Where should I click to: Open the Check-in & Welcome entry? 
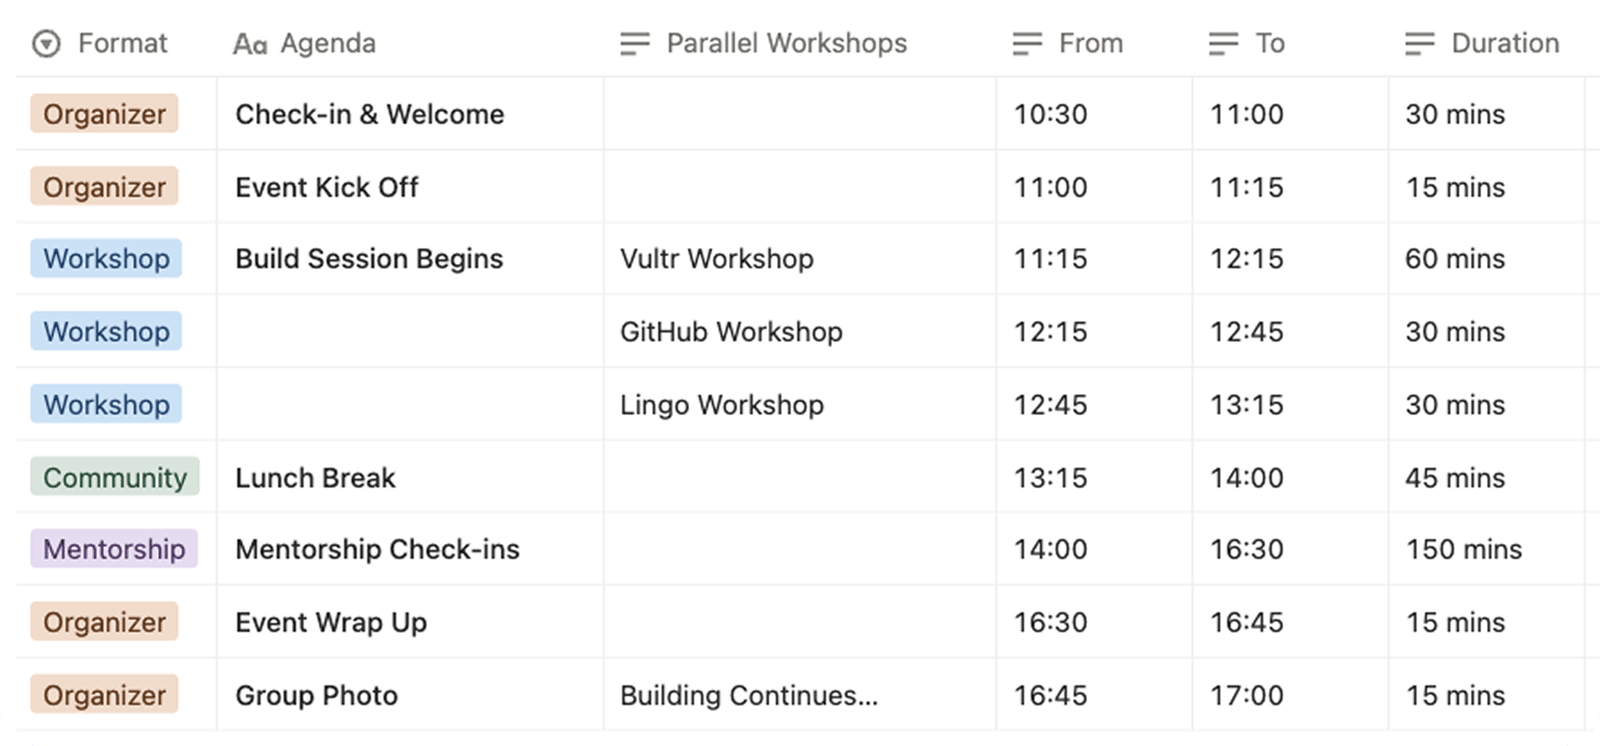tap(369, 114)
